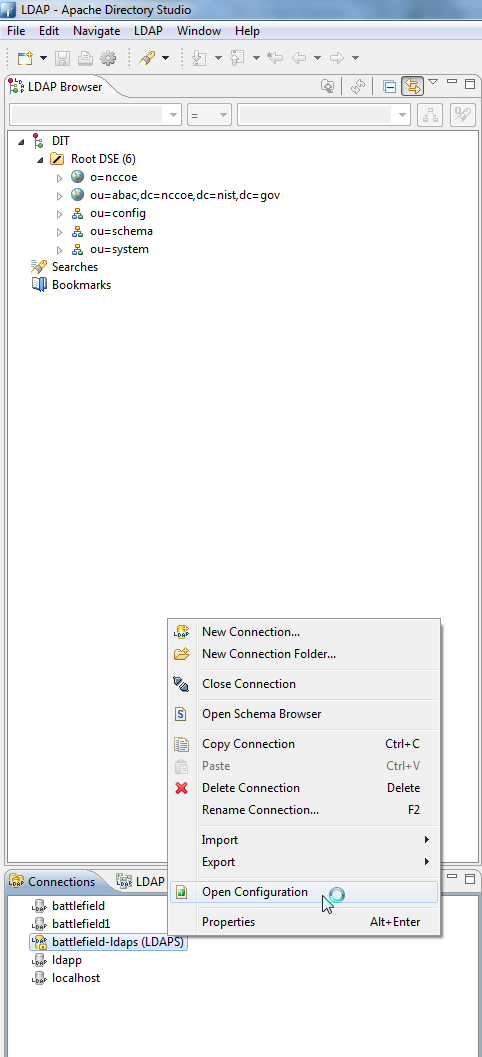Click the Open Schema Browser icon in context menu
This screenshot has width=482, height=1057.
tap(181, 714)
